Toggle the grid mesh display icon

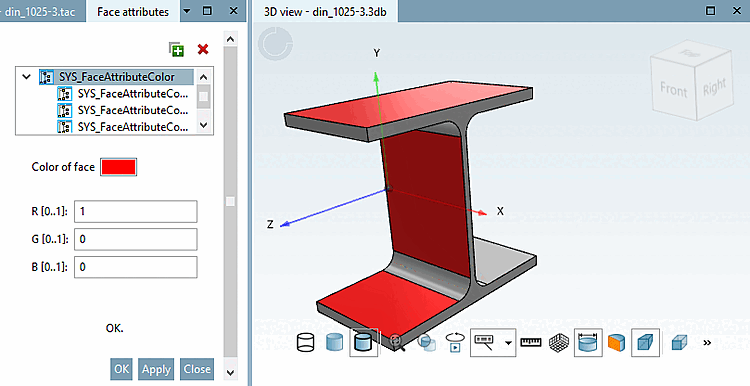(559, 343)
